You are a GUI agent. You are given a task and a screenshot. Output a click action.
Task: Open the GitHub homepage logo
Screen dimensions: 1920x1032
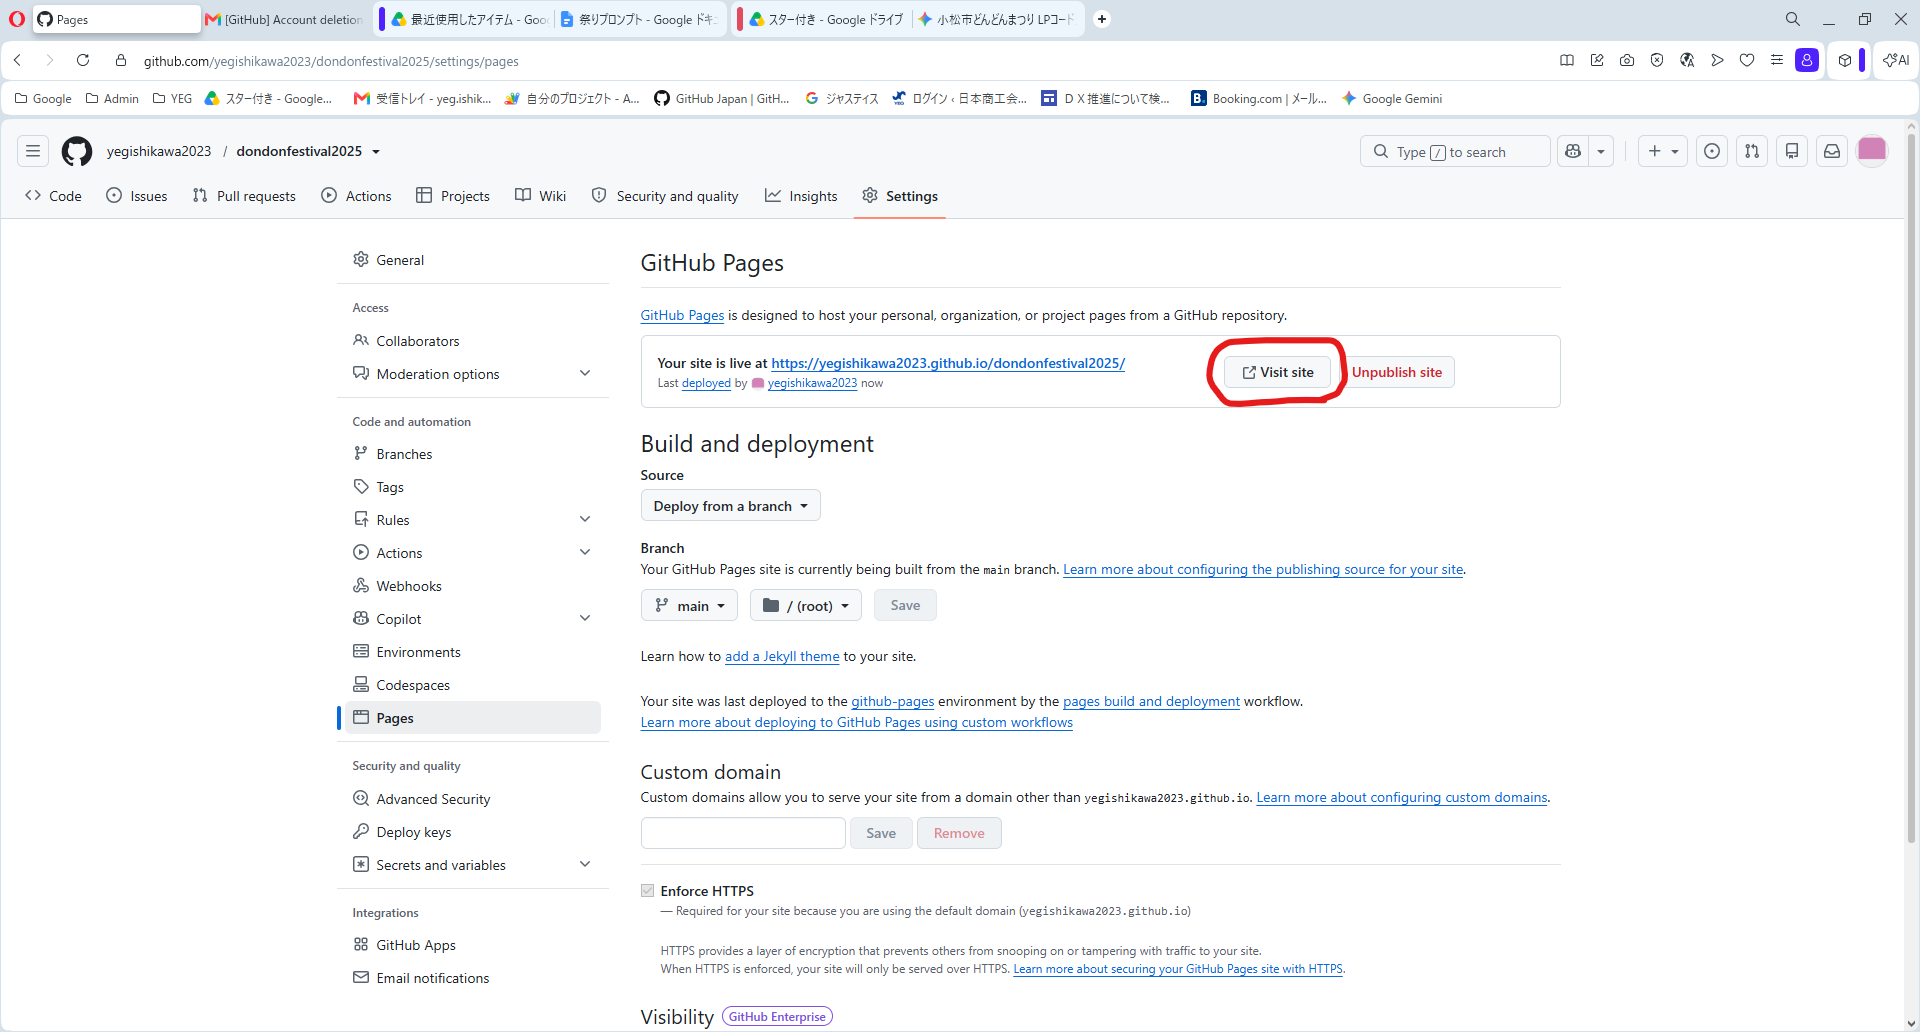pos(77,151)
